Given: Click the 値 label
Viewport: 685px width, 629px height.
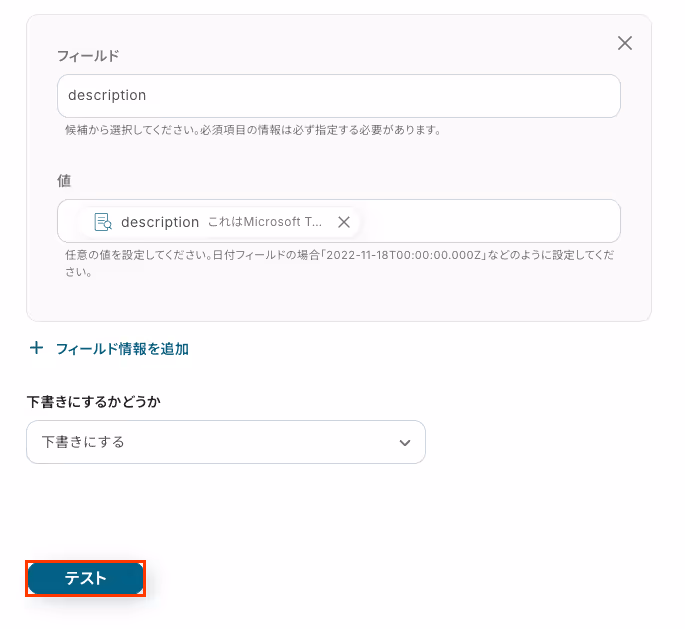Looking at the screenshot, I should pyautogui.click(x=64, y=180).
